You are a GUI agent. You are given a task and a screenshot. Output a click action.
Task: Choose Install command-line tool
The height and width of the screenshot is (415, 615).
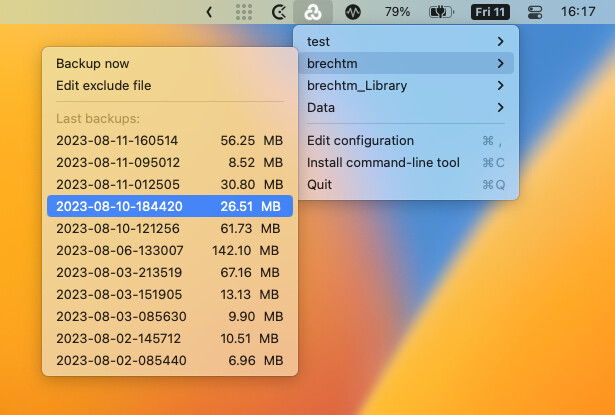pos(406,162)
